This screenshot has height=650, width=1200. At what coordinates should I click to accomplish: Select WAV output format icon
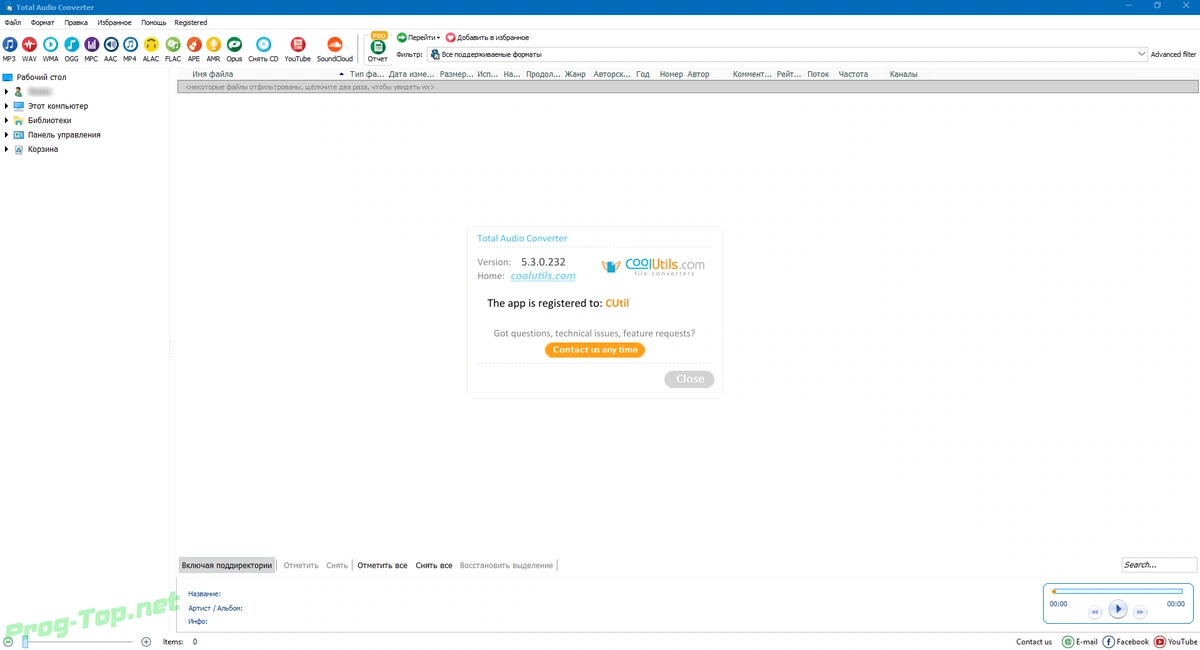tap(29, 48)
